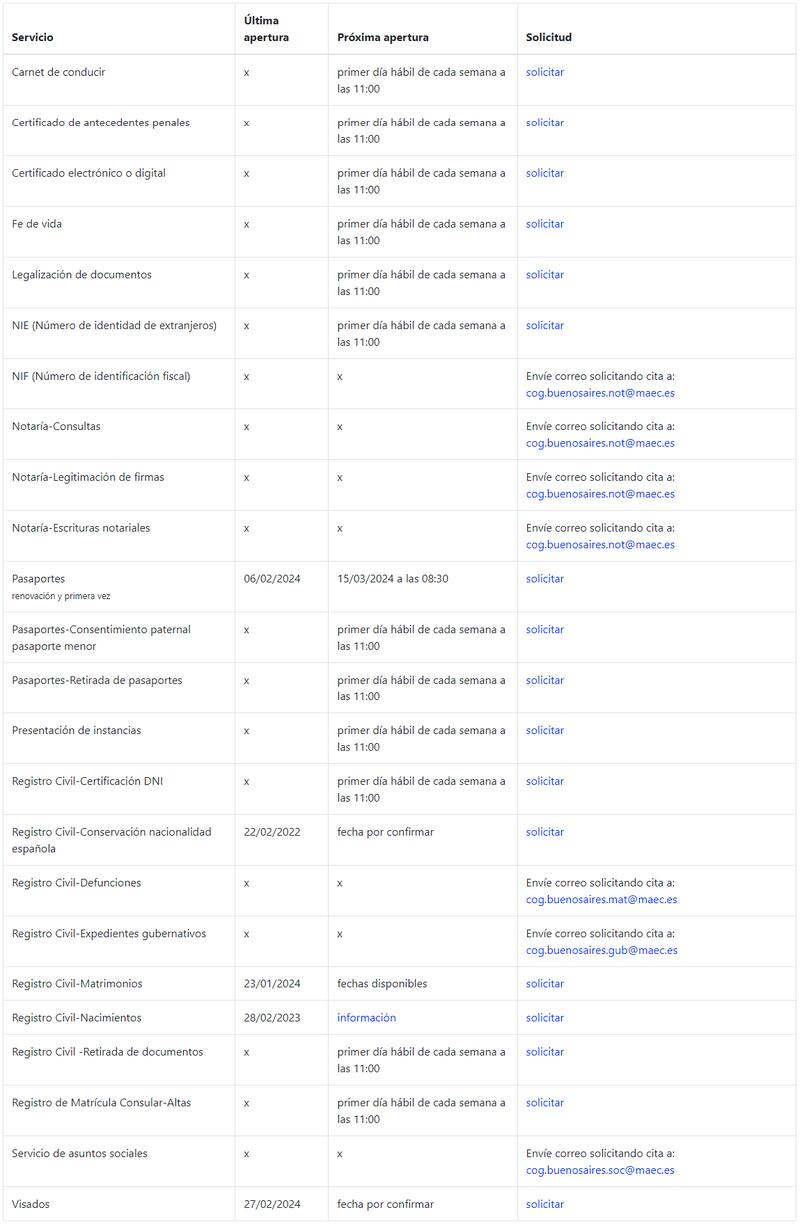The height and width of the screenshot is (1226, 800).
Task: Click solicitar for Registro Civil-Matrimonios
Action: (545, 984)
